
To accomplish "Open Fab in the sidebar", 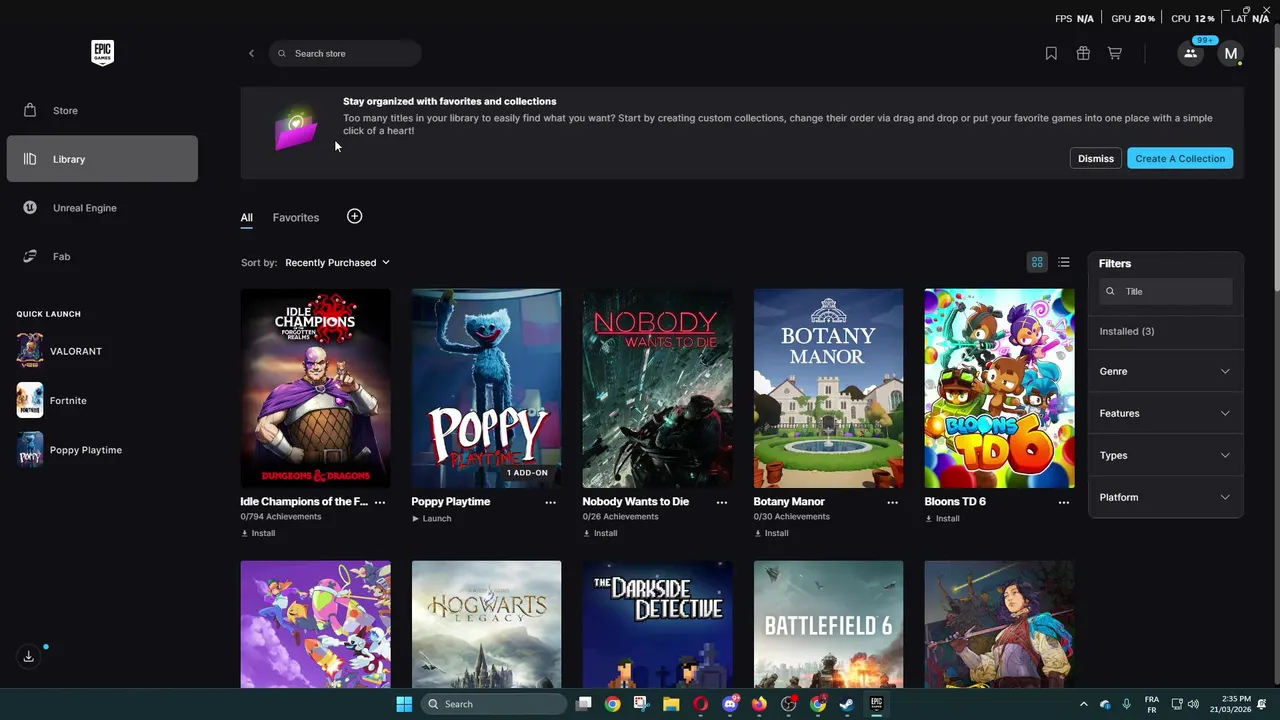I will [x=102, y=256].
